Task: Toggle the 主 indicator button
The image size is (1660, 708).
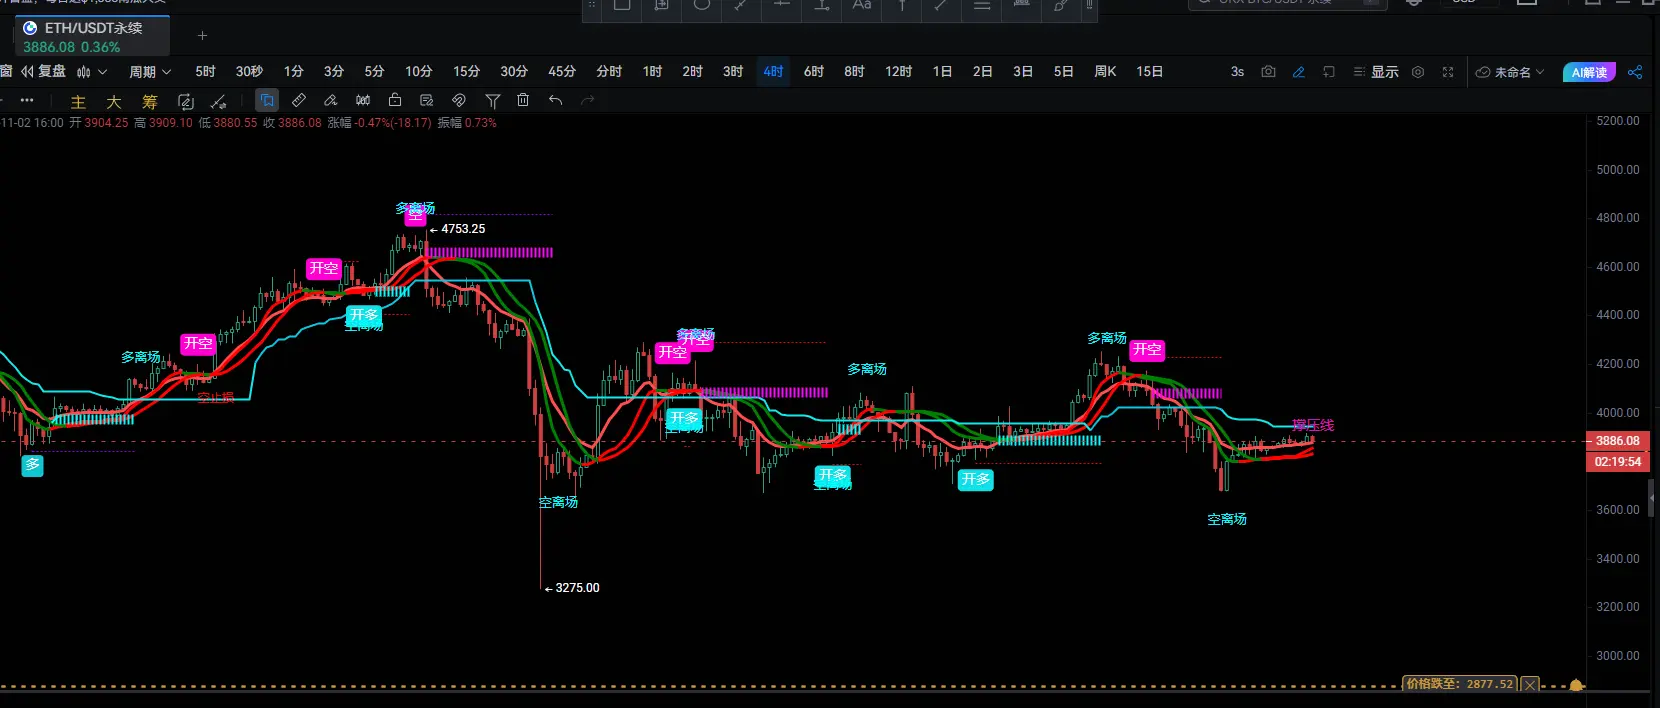Action: 78,101
